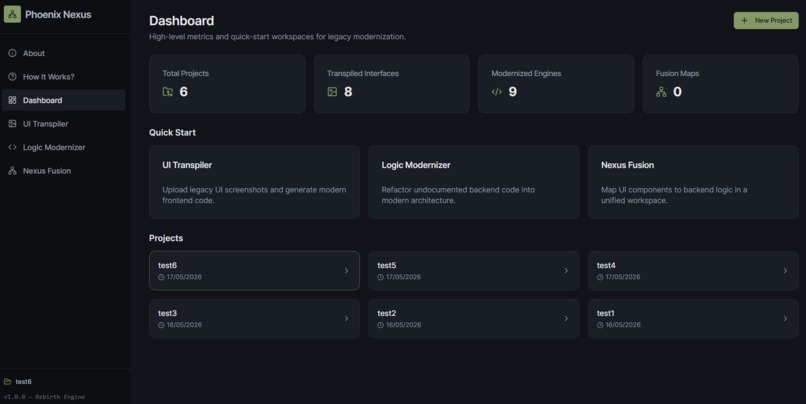Click the Fusion Maps count 0
806x404 pixels.
(677, 91)
